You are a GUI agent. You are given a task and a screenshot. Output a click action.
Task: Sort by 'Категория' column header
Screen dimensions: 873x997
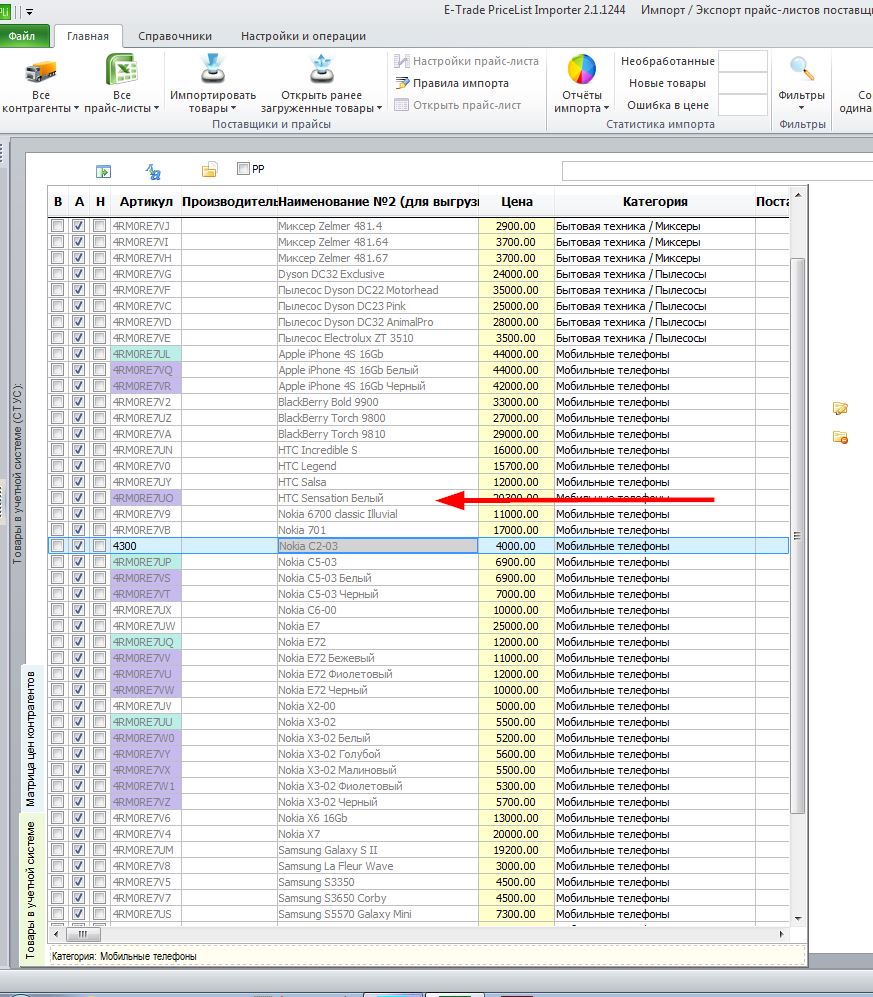click(x=655, y=202)
